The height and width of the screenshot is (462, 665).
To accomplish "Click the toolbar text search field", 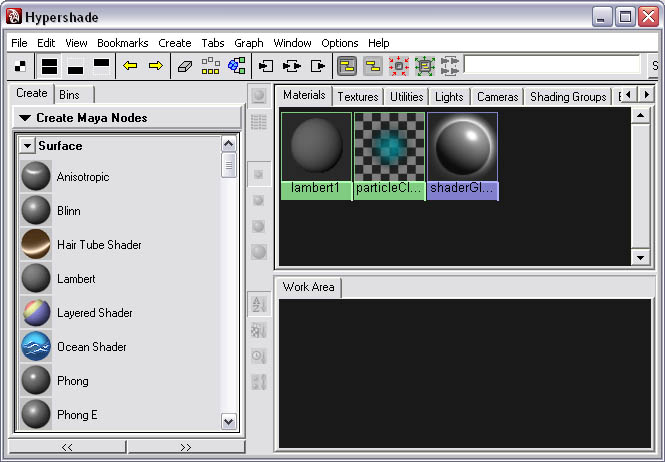I will (552, 65).
